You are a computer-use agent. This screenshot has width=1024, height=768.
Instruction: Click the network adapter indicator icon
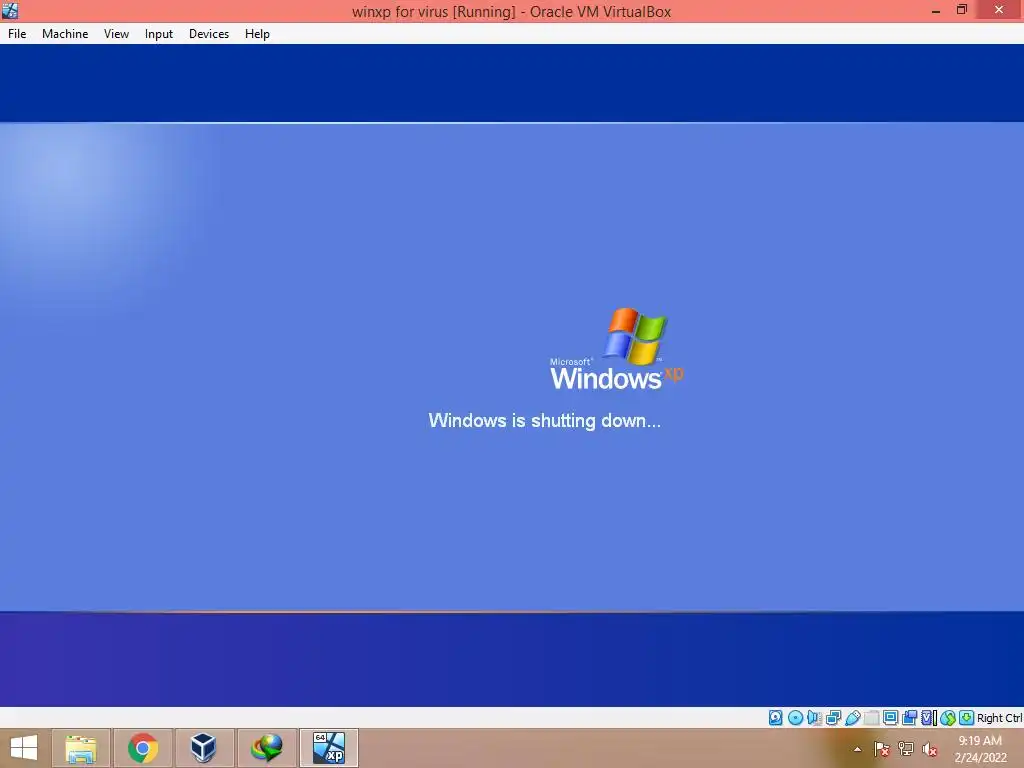point(833,718)
